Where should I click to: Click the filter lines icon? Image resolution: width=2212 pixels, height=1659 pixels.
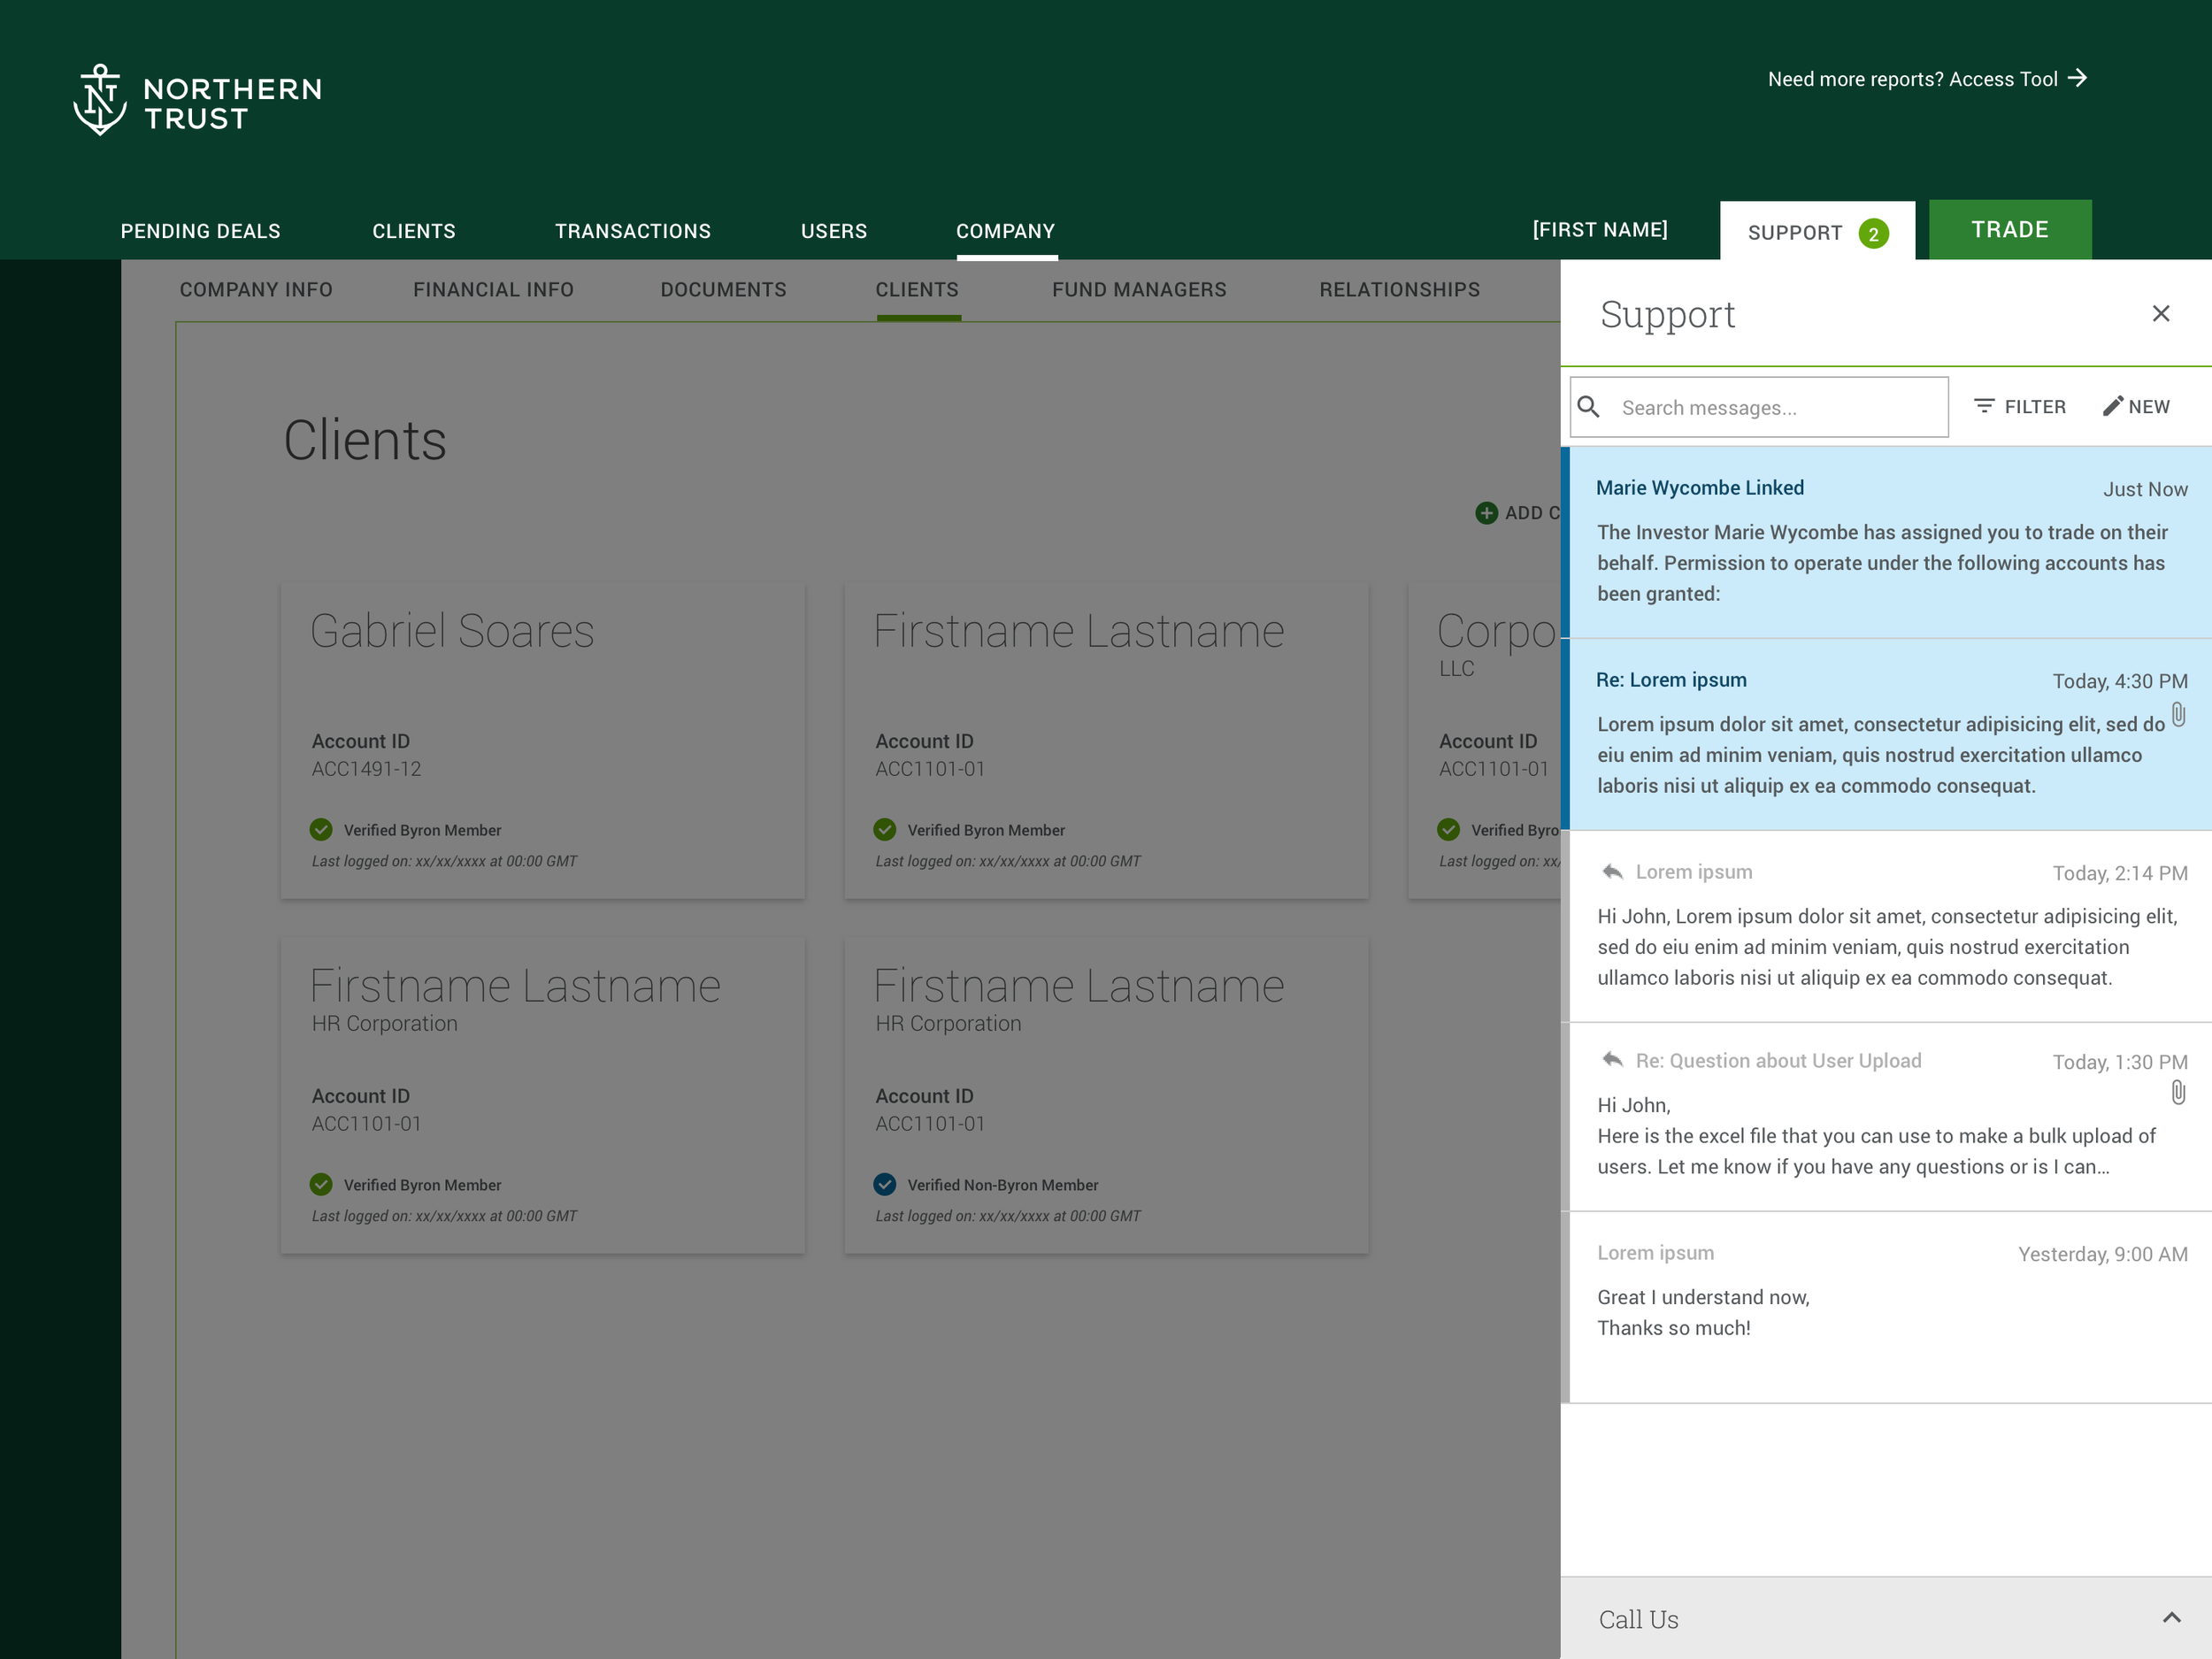coord(1984,406)
